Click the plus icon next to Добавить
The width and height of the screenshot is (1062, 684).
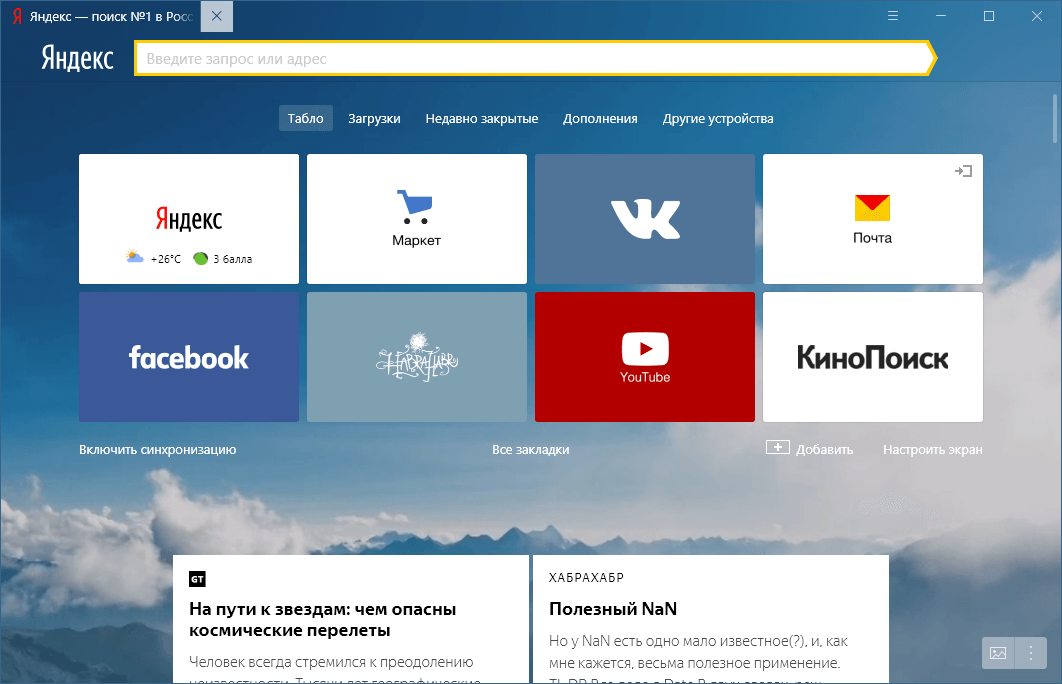[x=777, y=447]
